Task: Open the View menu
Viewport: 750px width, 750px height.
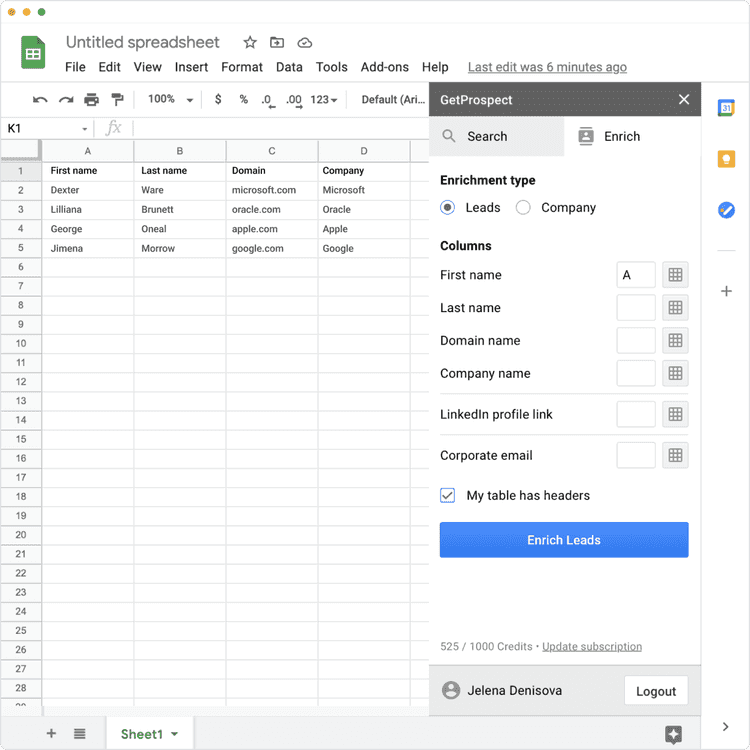Action: pyautogui.click(x=147, y=67)
